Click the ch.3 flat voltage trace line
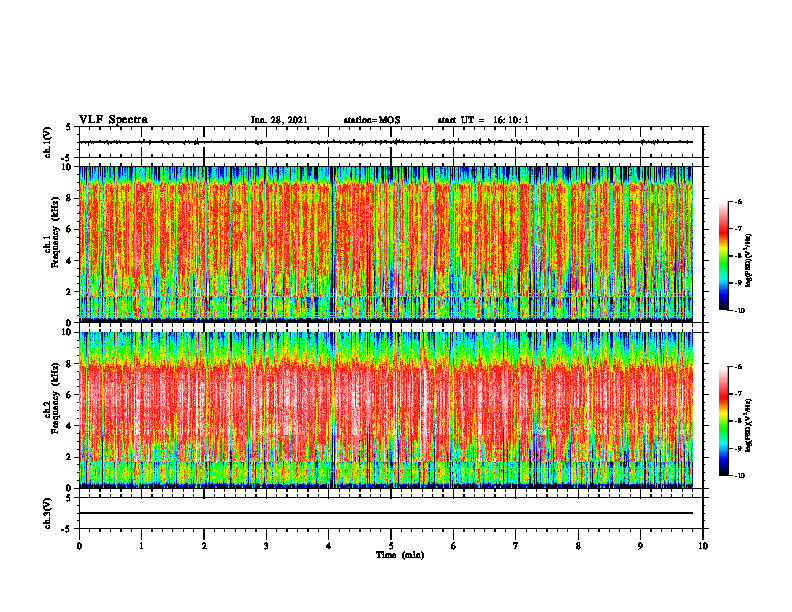 (x=386, y=513)
